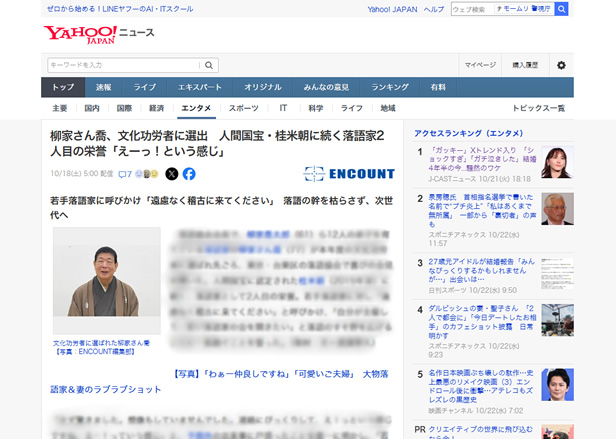Open 購入履歴 purchase history
Image resolution: width=616 pixels, height=439 pixels.
(525, 65)
